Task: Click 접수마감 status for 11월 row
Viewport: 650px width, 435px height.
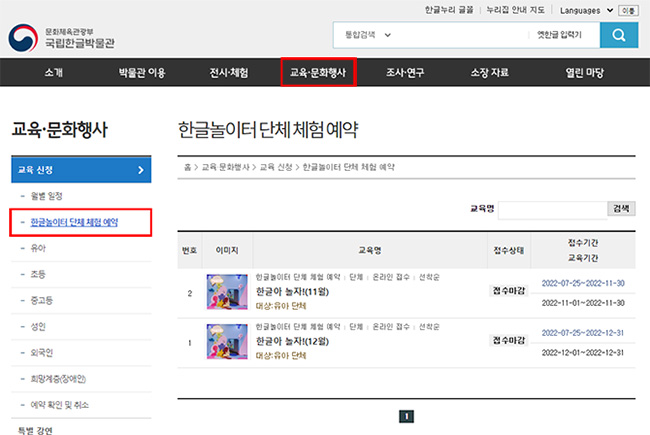Action: (509, 291)
